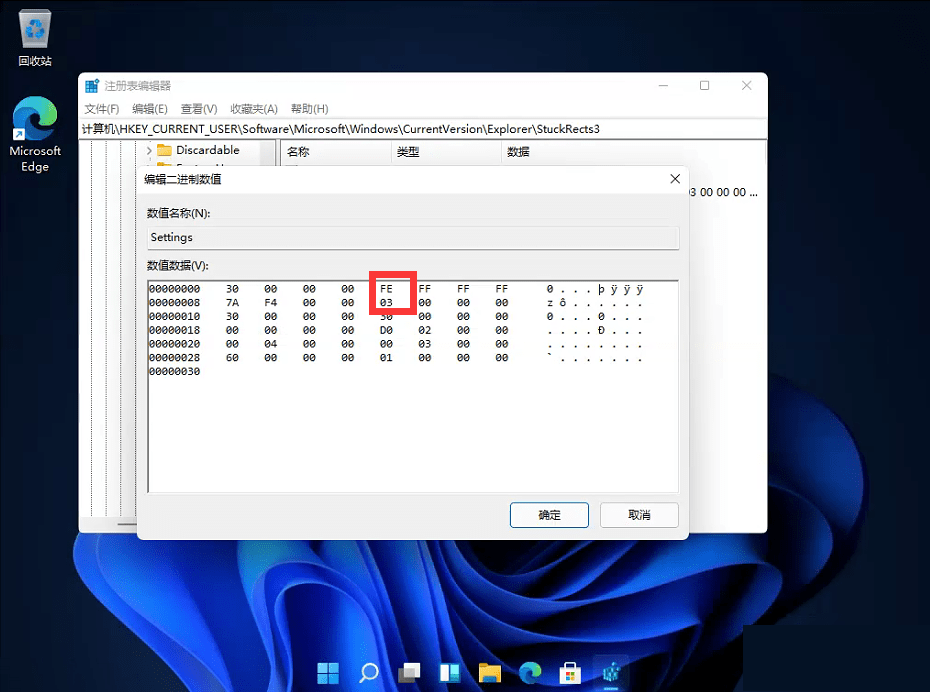The image size is (930, 692).
Task: Open Task View in the taskbar
Action: coord(409,672)
